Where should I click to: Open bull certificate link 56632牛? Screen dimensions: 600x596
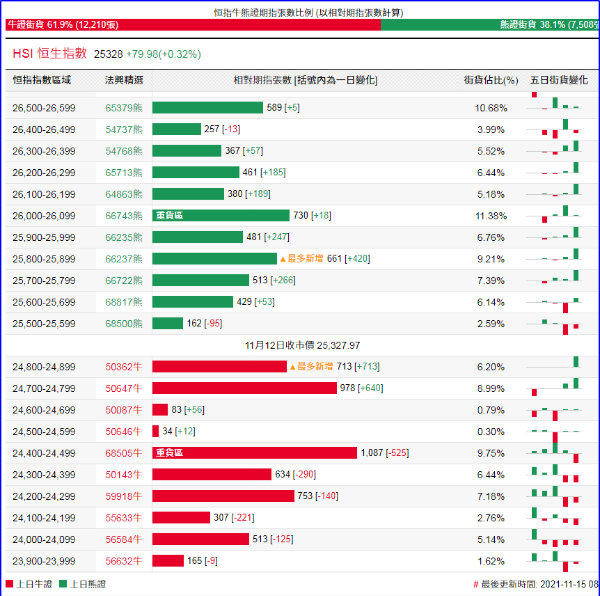(124, 561)
